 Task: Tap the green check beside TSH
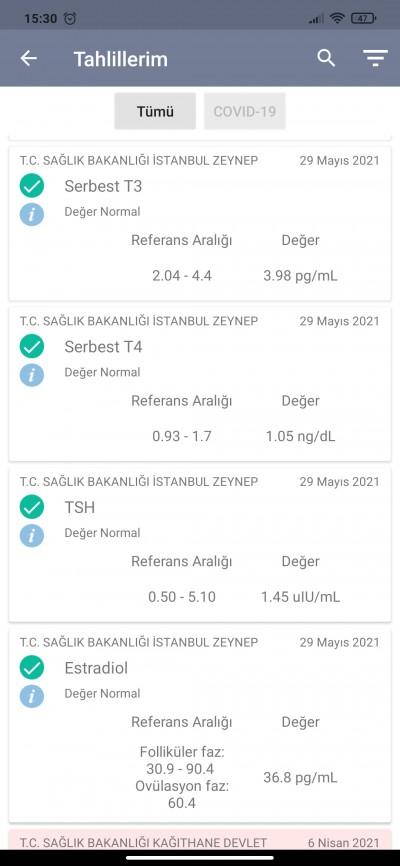coord(32,507)
